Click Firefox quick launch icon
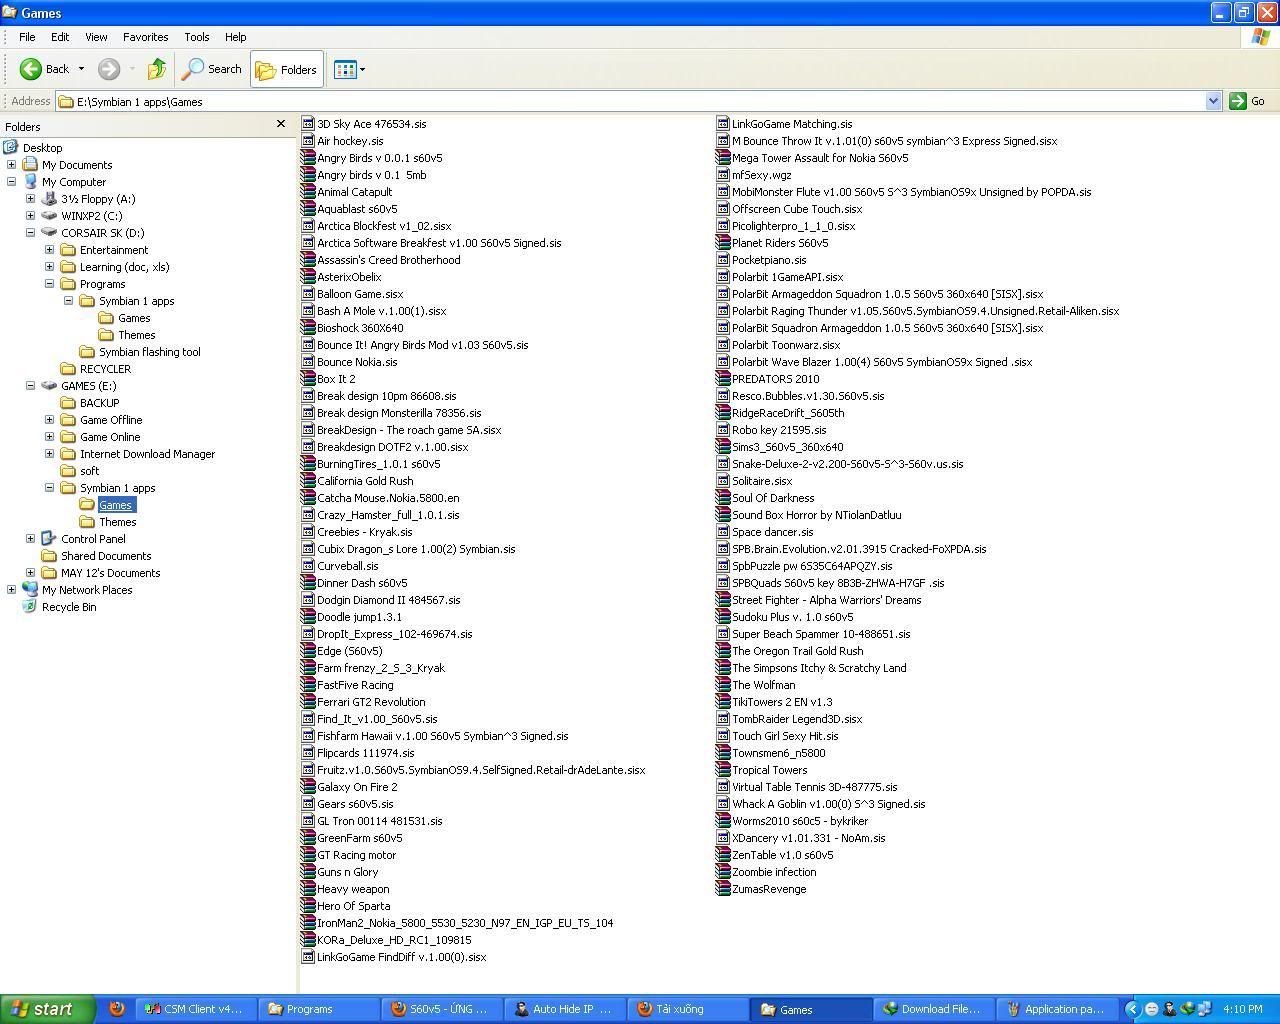Image resolution: width=1280 pixels, height=1024 pixels. [117, 1009]
